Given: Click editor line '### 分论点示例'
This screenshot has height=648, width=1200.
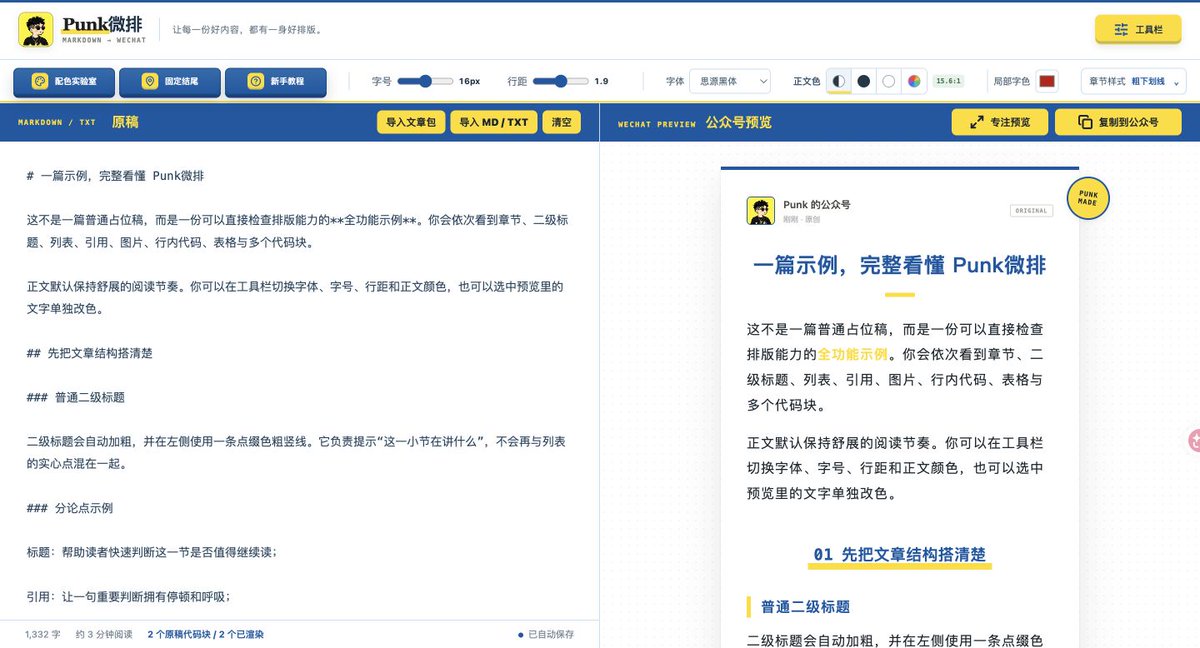Looking at the screenshot, I should (x=69, y=508).
